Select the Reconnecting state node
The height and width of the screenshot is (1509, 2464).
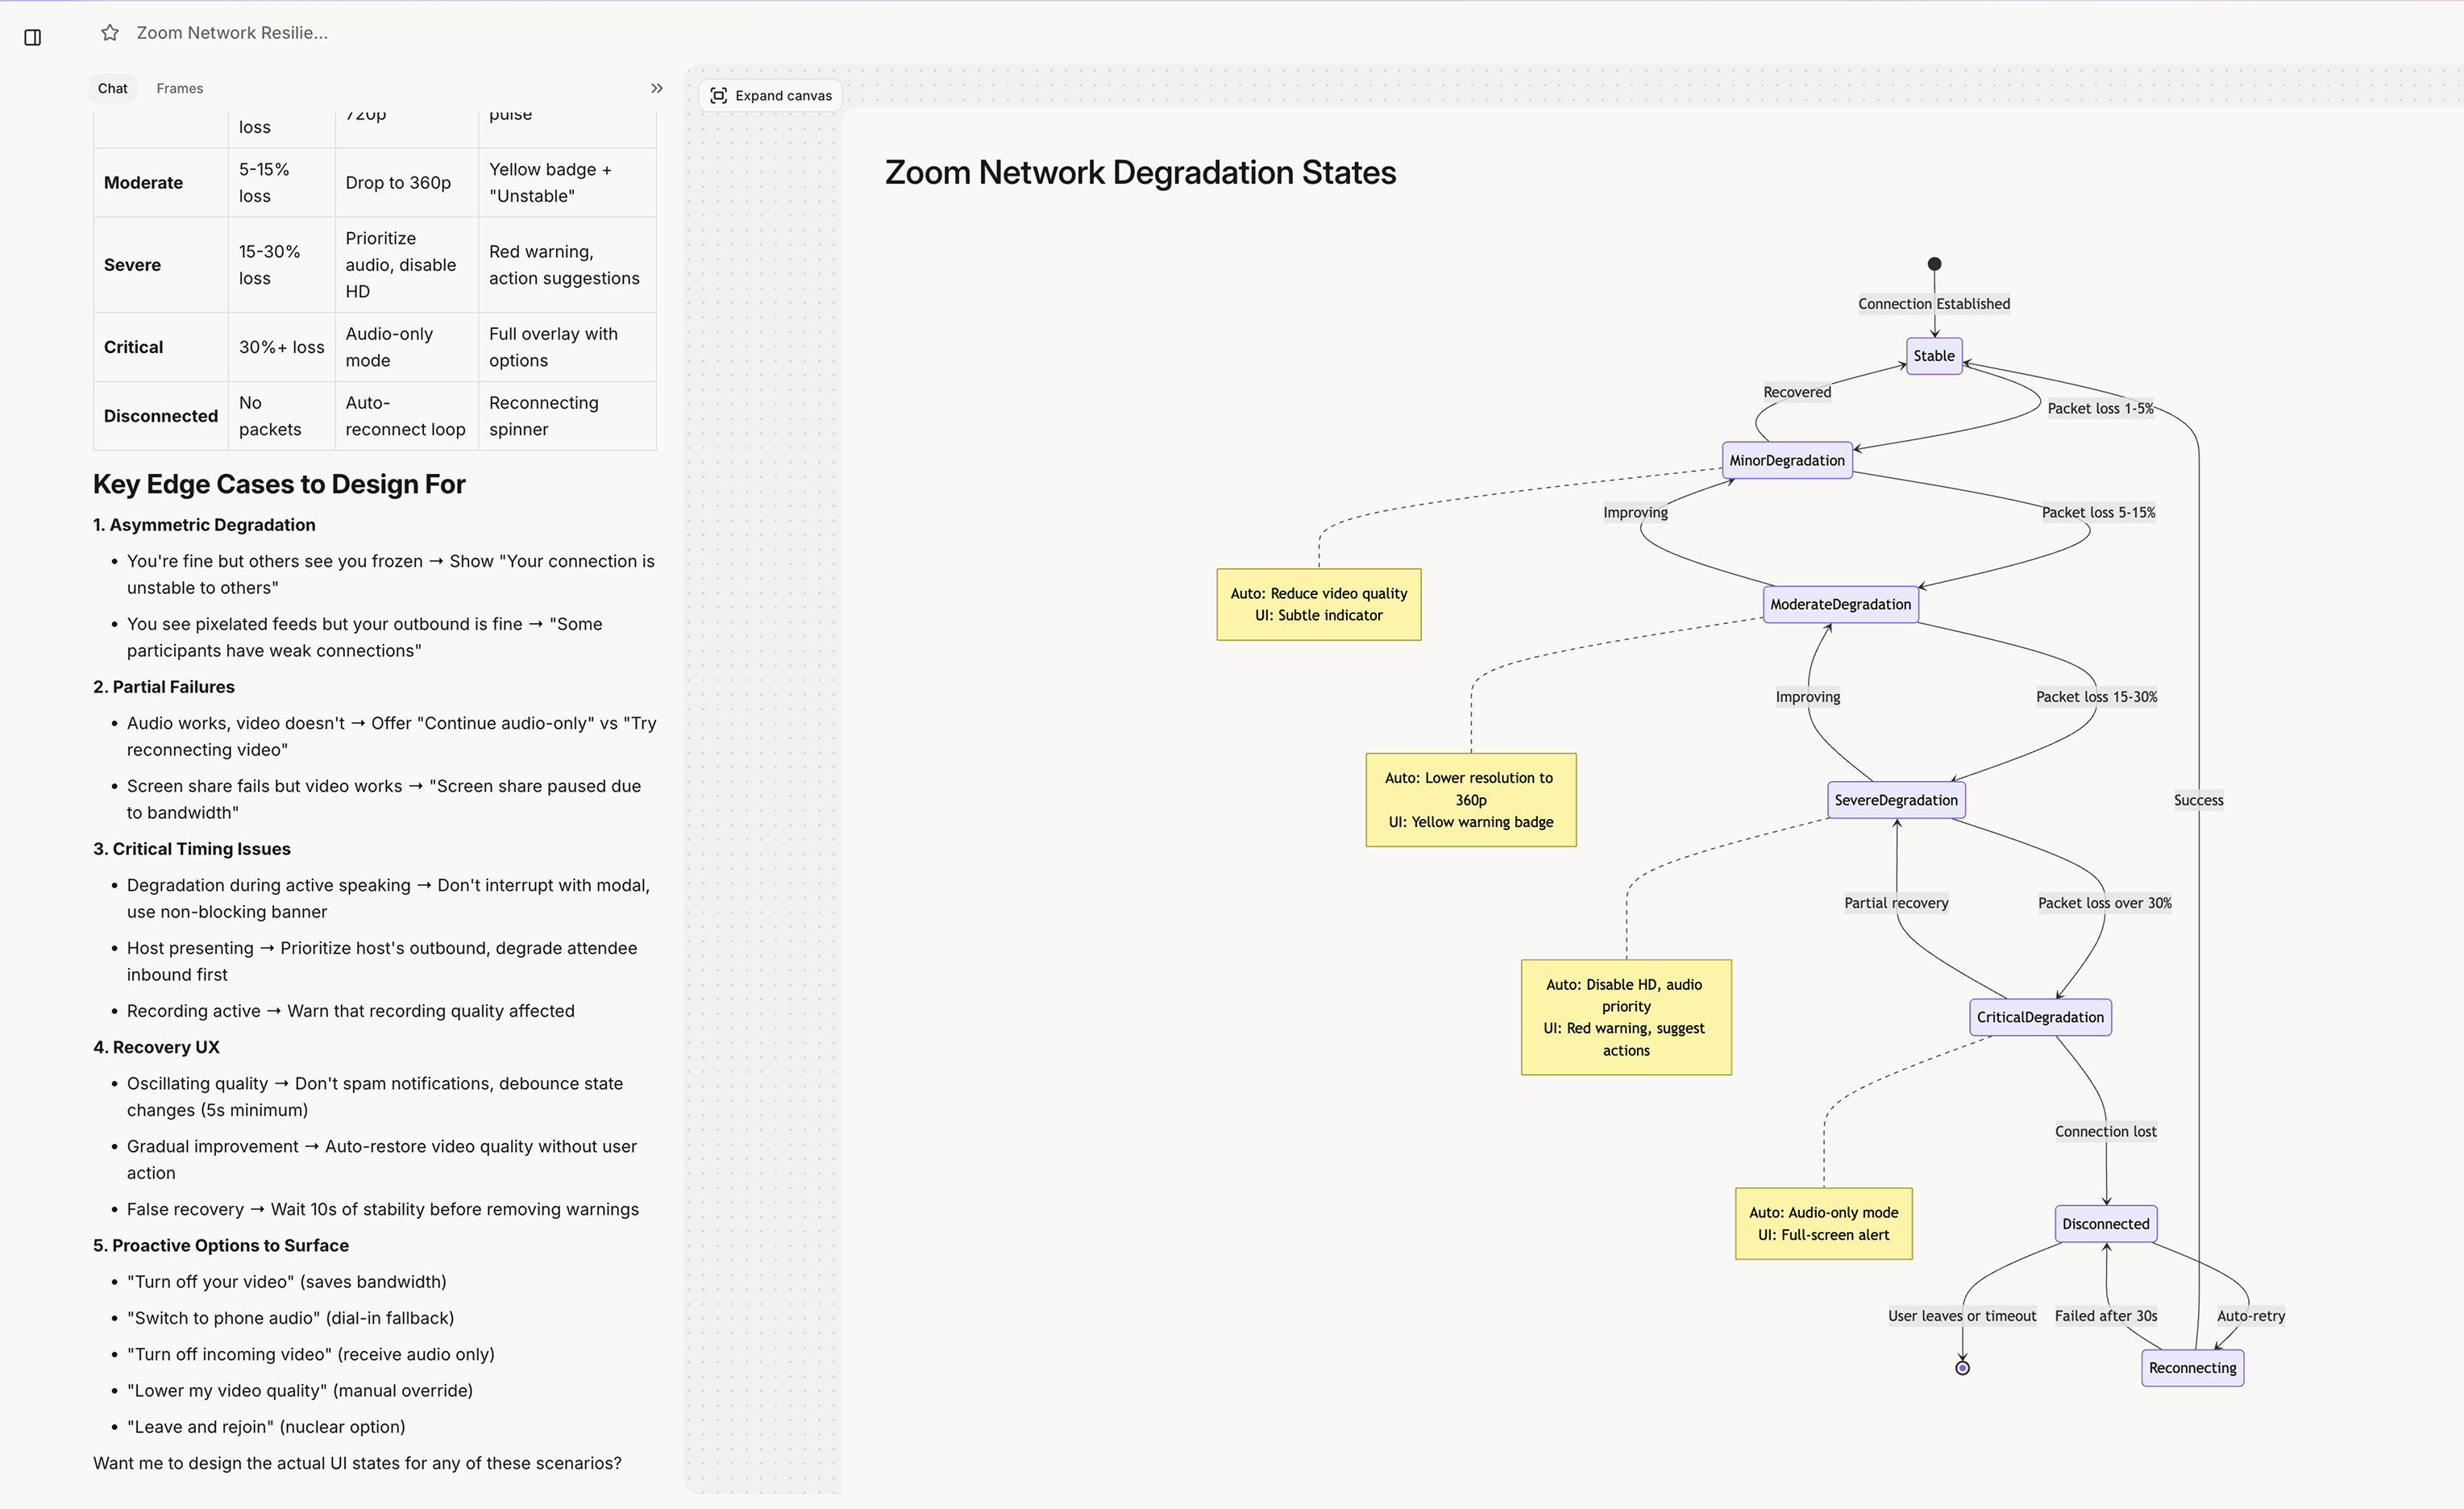click(x=2192, y=1367)
